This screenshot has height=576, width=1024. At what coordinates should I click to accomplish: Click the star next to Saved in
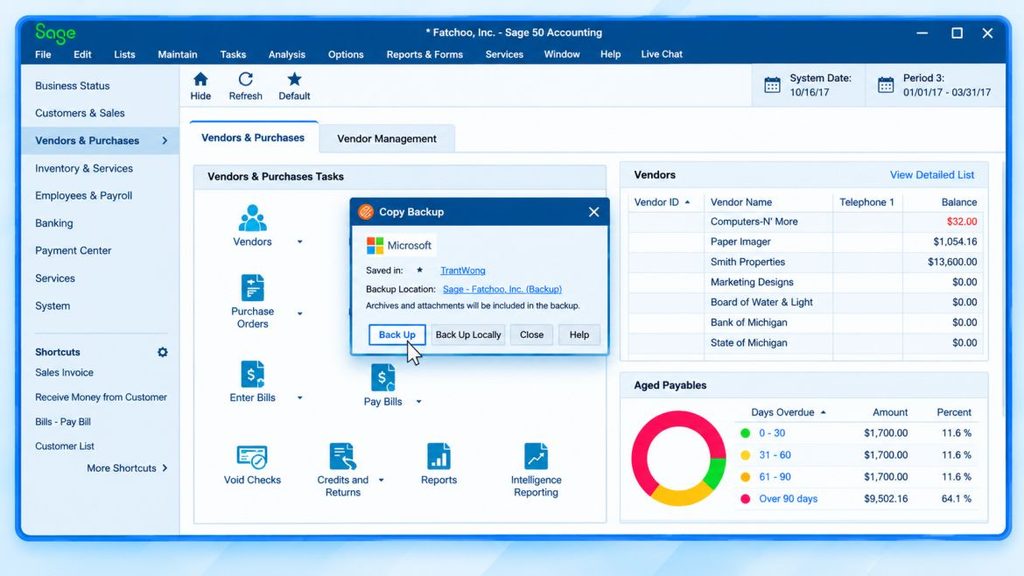(x=419, y=270)
